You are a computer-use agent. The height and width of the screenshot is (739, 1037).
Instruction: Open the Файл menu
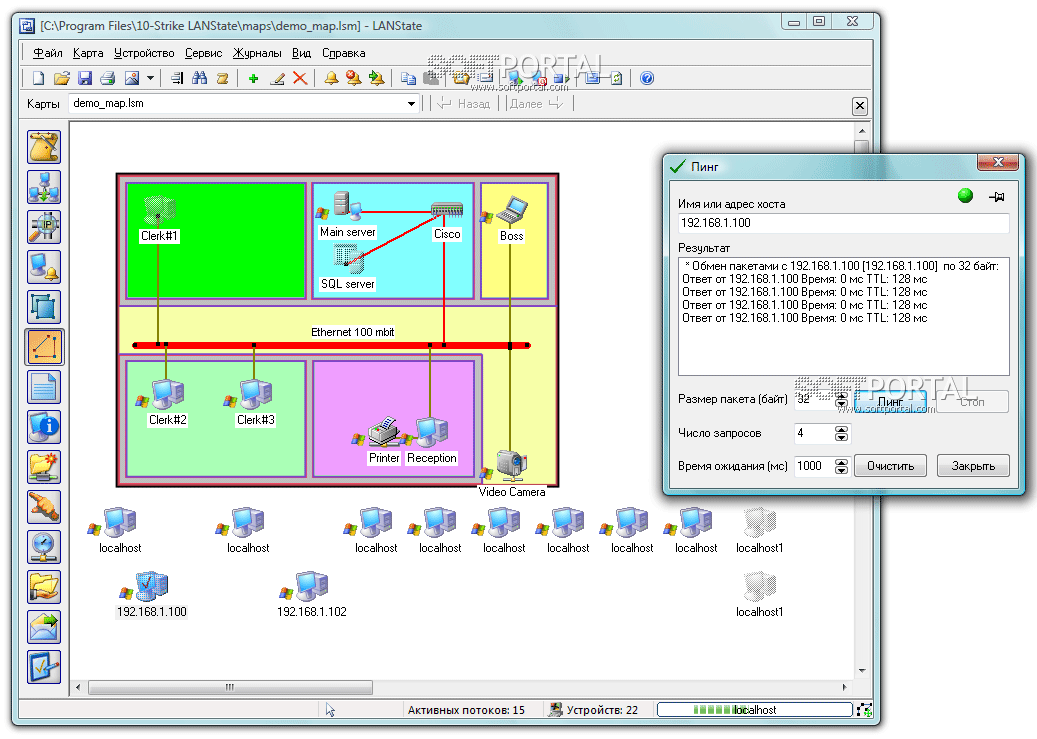(48, 53)
